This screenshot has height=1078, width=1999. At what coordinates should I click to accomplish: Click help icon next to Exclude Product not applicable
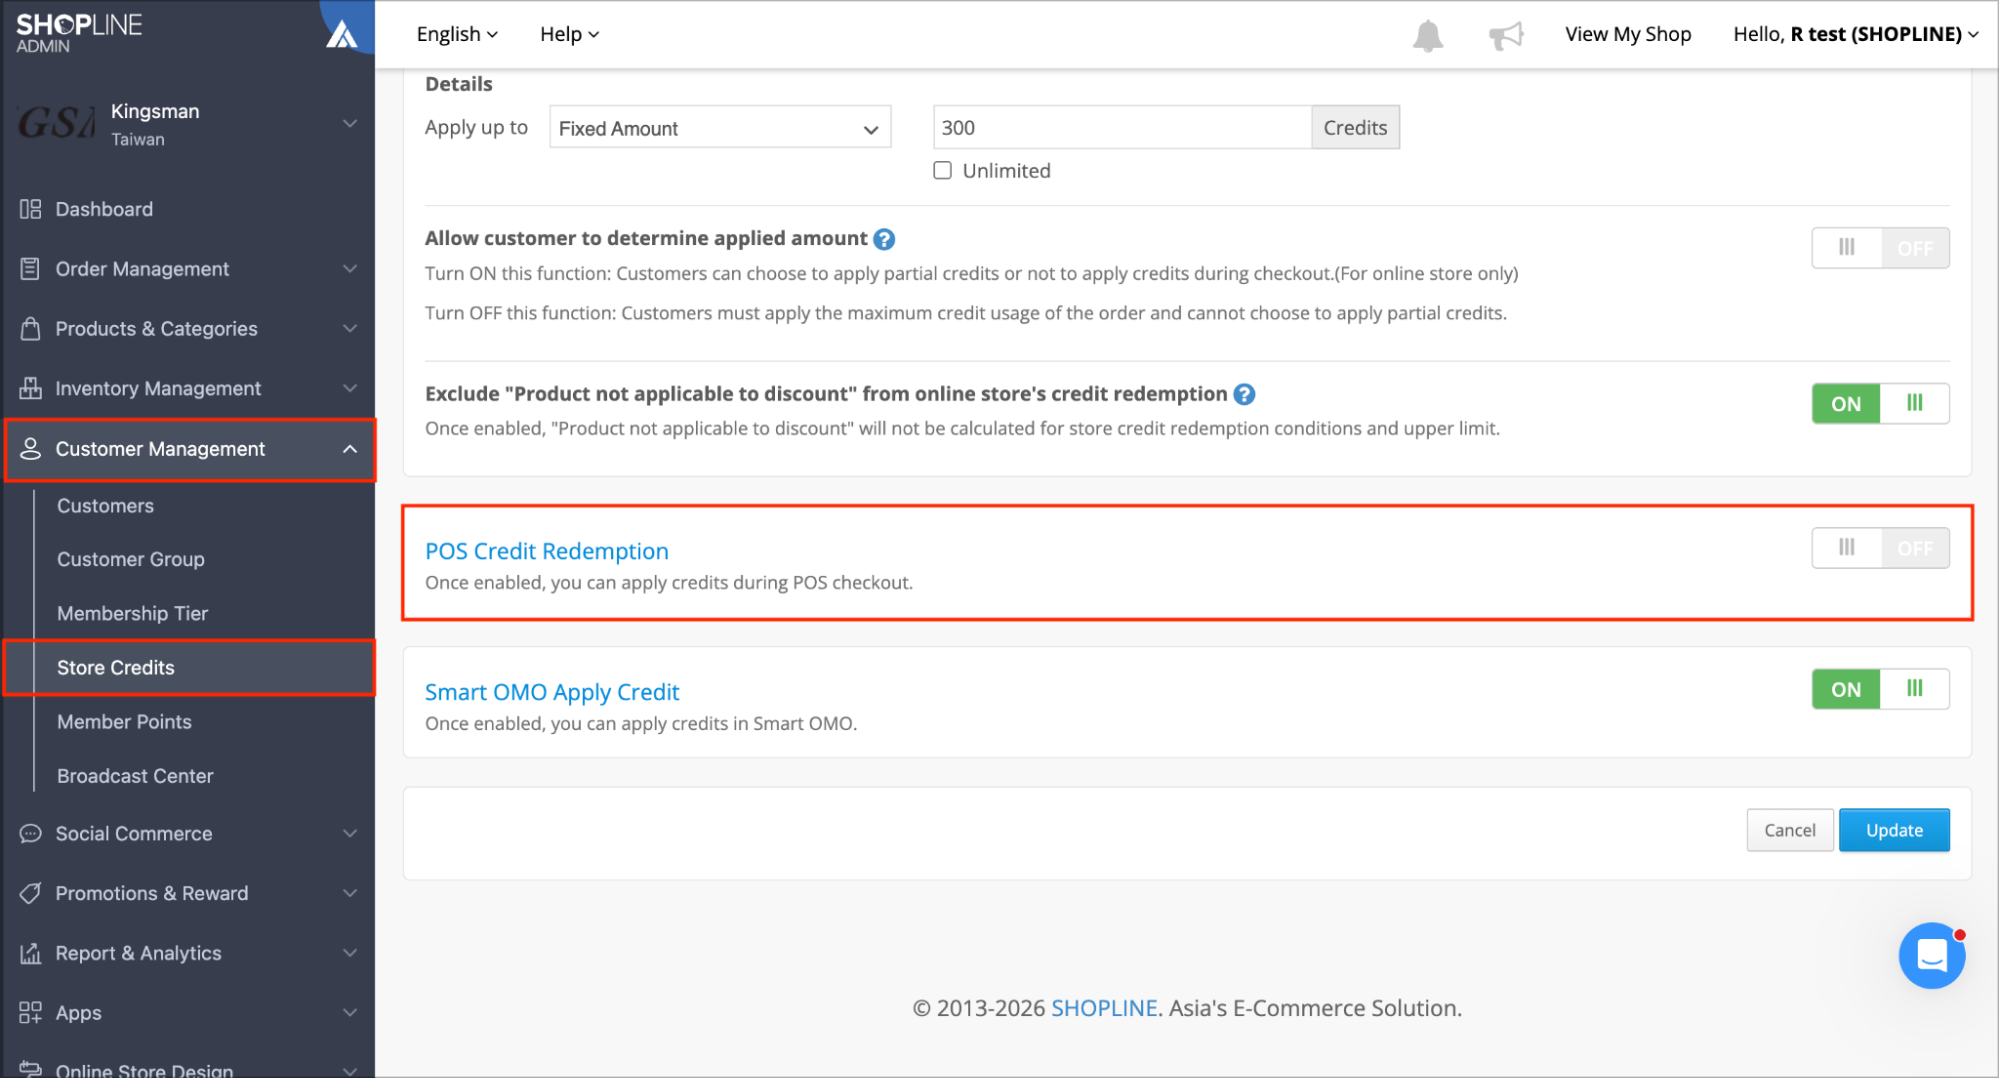[x=1244, y=394]
